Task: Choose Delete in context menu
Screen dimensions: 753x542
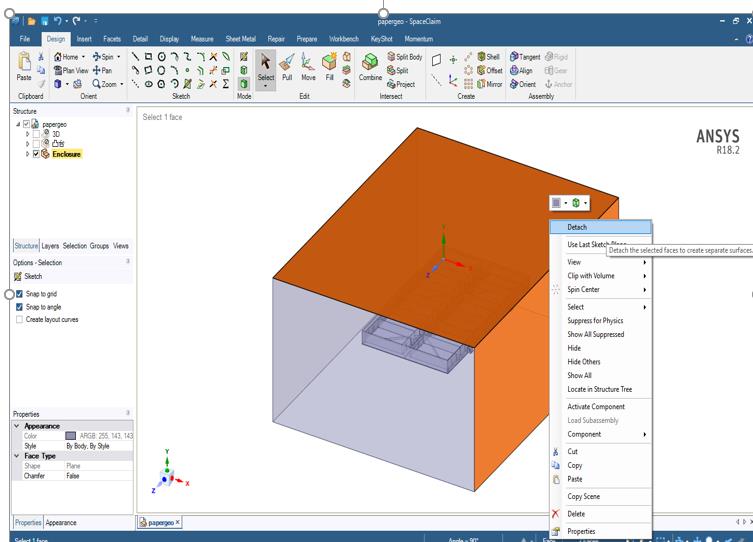Action: [601, 514]
